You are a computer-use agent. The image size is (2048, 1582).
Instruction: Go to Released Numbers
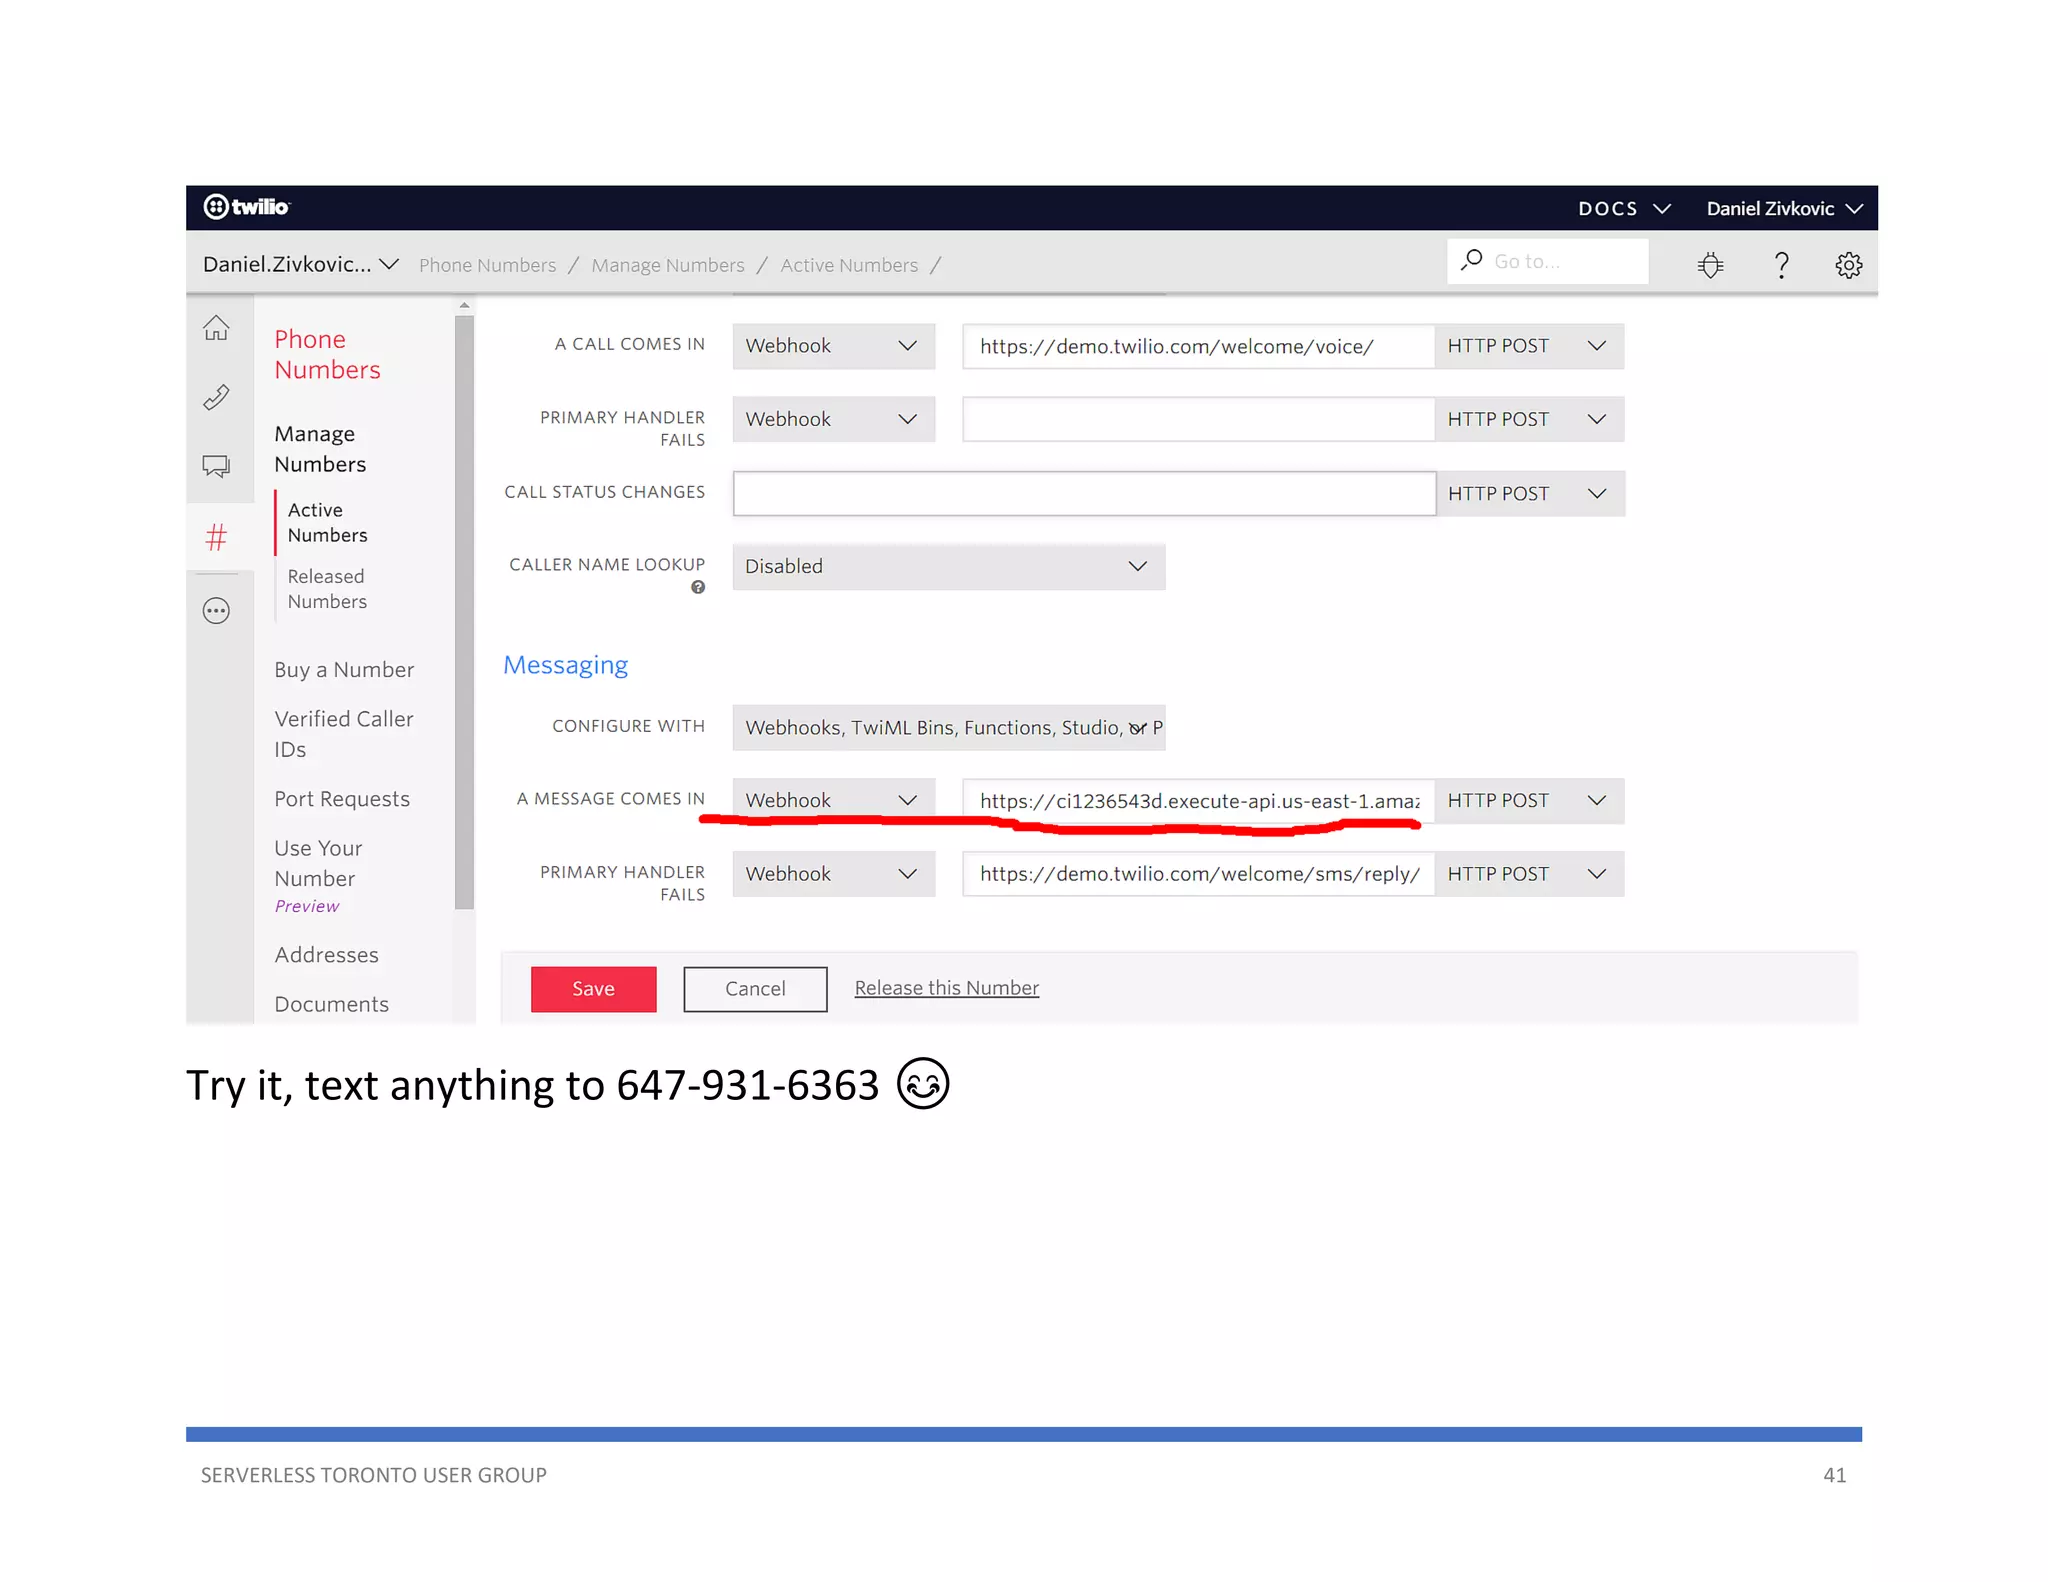[327, 589]
